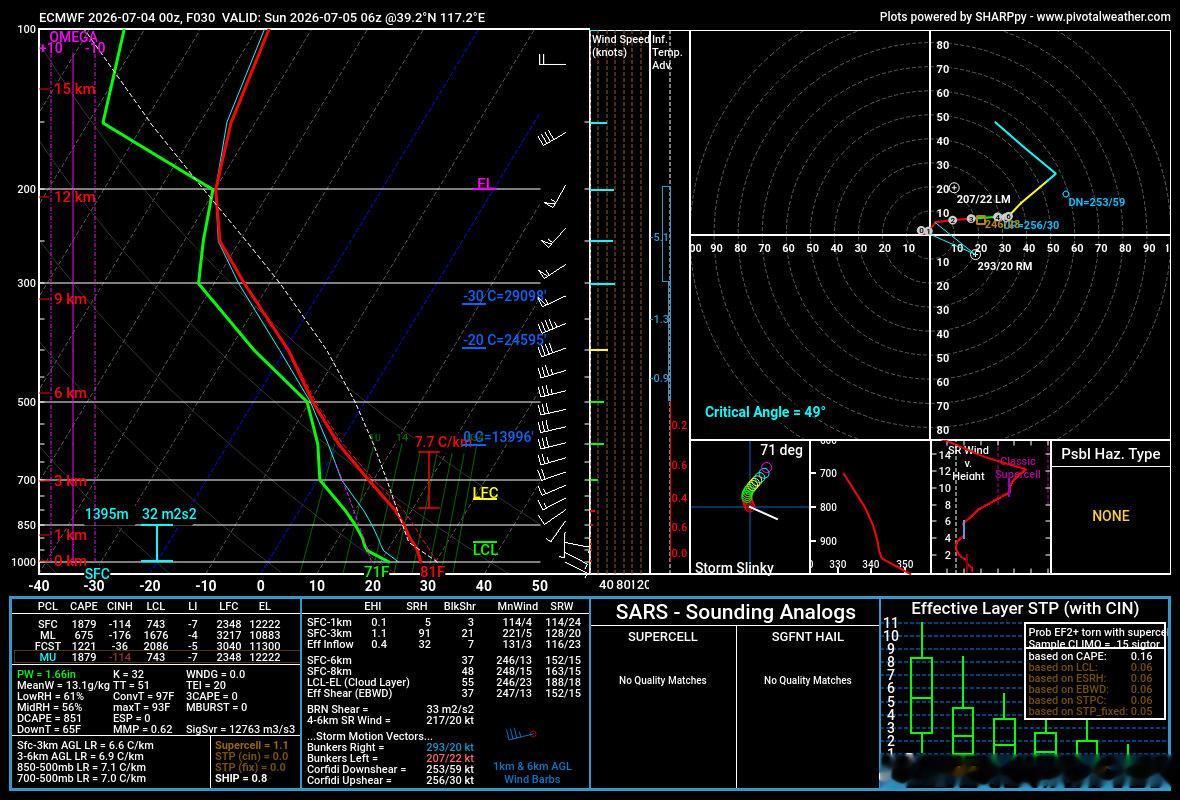Click No Quality Matches under SUPERCELL
Viewport: 1180px width, 800px height.
click(x=662, y=680)
